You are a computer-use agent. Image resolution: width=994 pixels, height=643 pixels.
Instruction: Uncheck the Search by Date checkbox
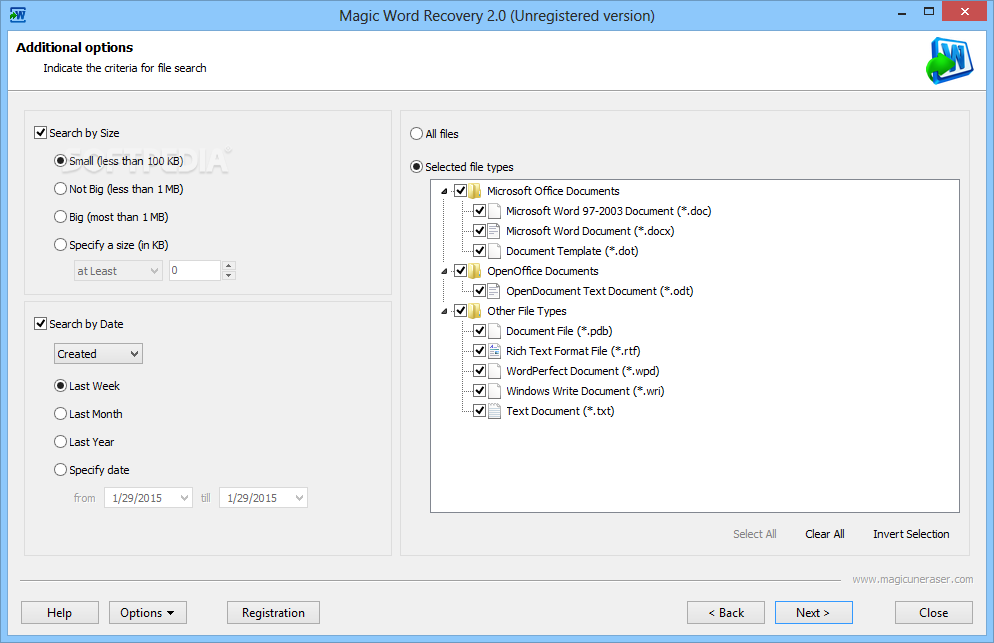(41, 323)
